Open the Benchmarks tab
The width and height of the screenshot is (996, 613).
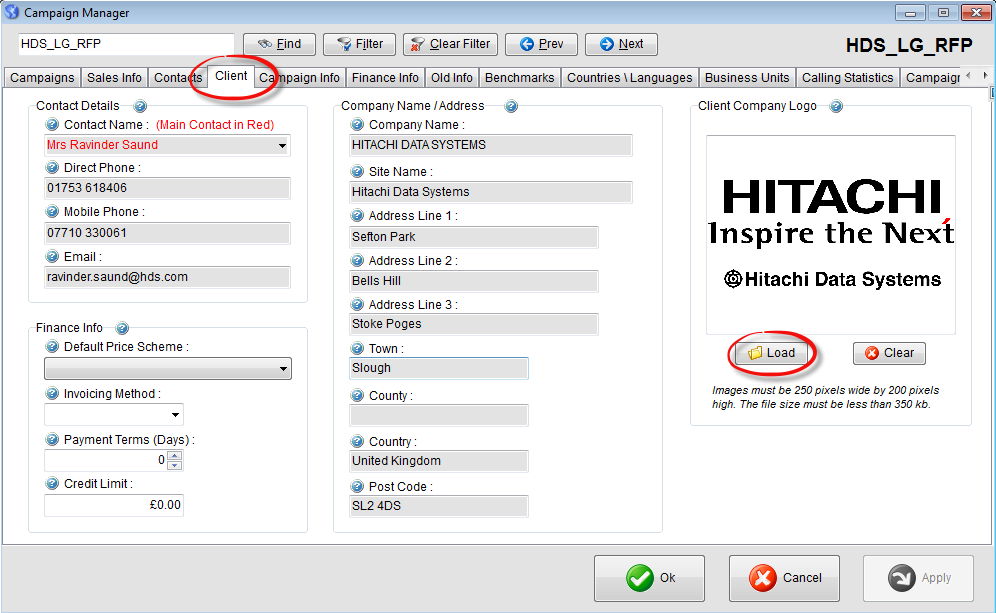pyautogui.click(x=520, y=77)
